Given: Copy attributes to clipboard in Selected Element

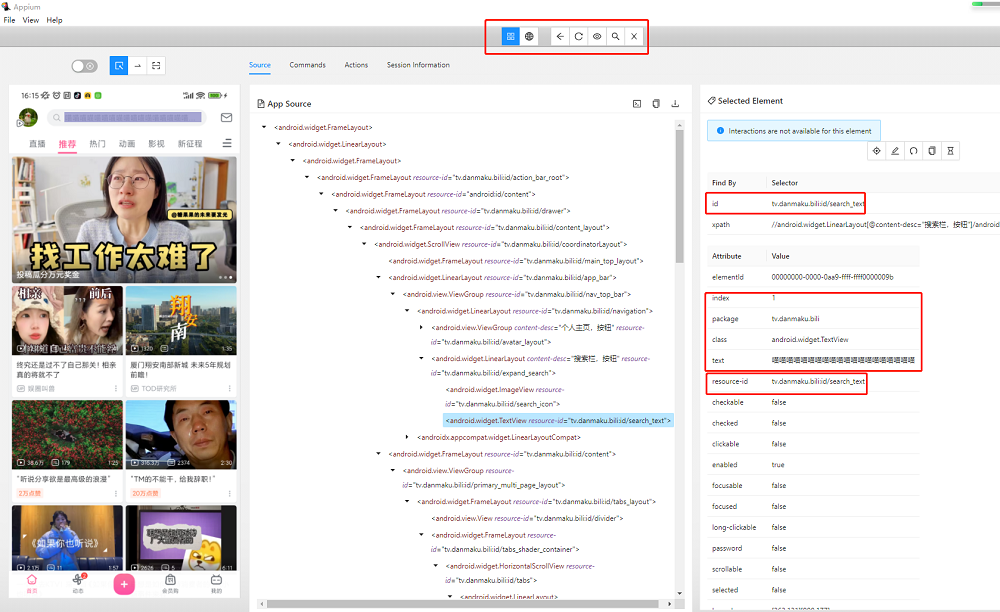Looking at the screenshot, I should pos(932,151).
